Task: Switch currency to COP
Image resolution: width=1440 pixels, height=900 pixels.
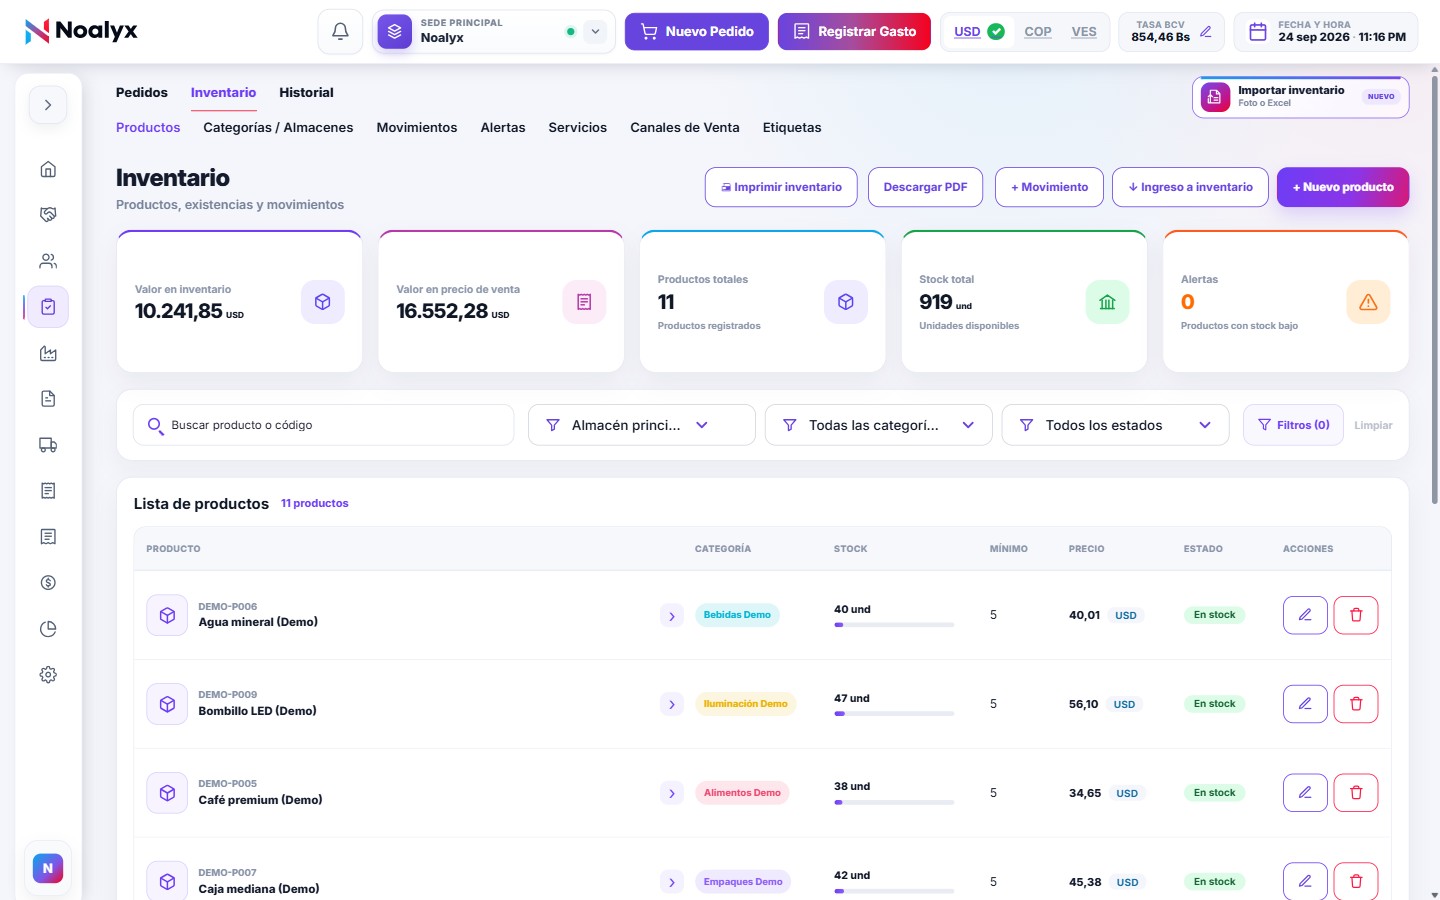Action: pyautogui.click(x=1038, y=32)
